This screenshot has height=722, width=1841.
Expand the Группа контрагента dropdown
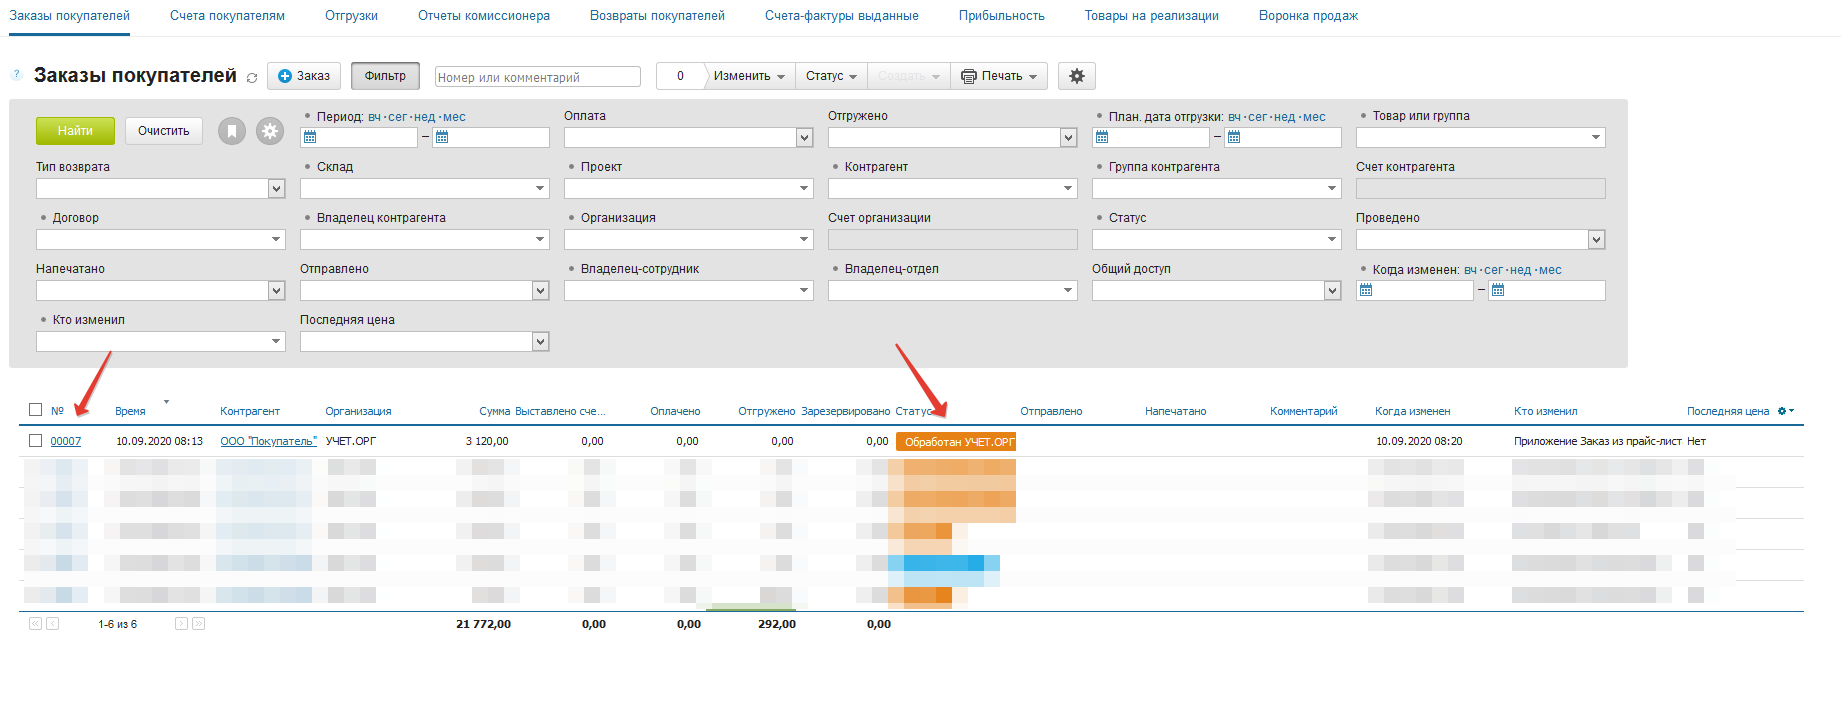(1332, 189)
